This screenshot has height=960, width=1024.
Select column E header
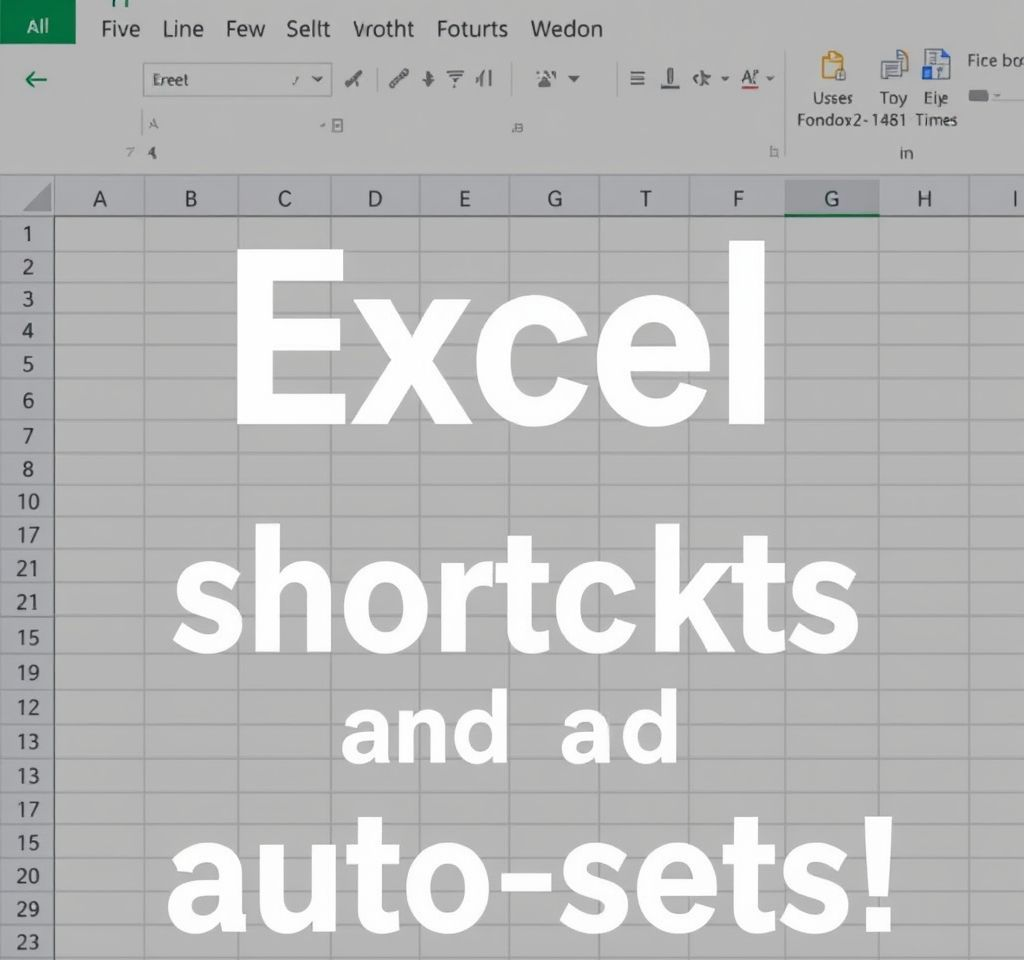[464, 199]
